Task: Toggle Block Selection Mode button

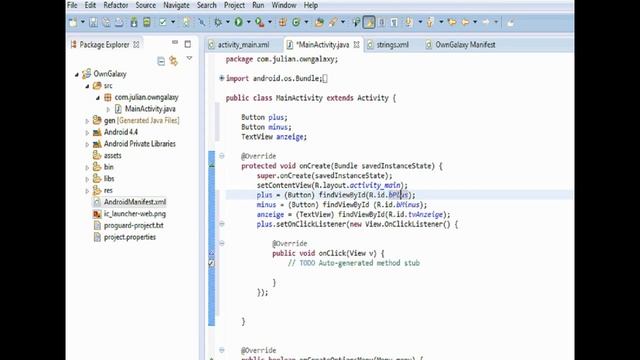Action: [382, 22]
